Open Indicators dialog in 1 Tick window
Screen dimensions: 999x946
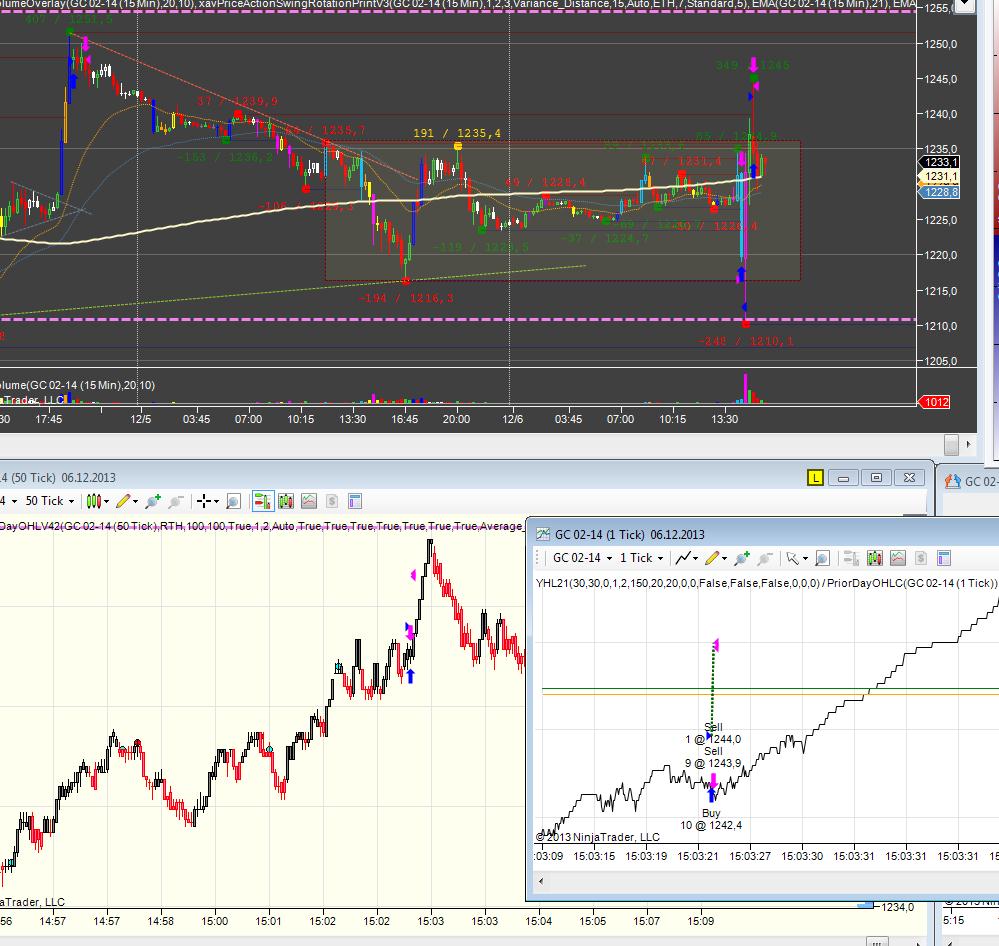[898, 559]
